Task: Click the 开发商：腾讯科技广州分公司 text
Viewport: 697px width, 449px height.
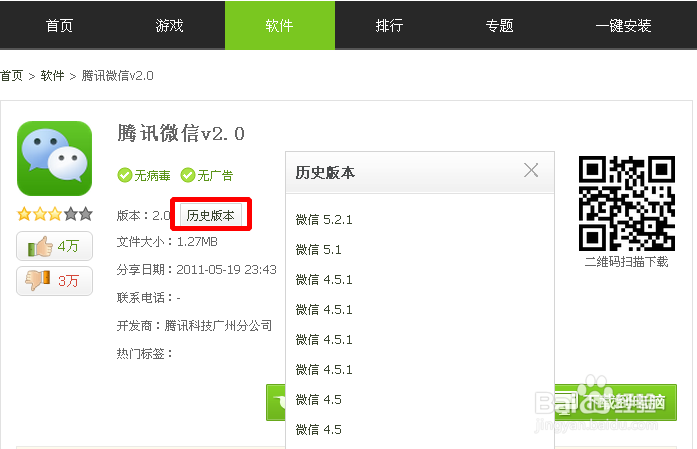Action: [x=194, y=325]
